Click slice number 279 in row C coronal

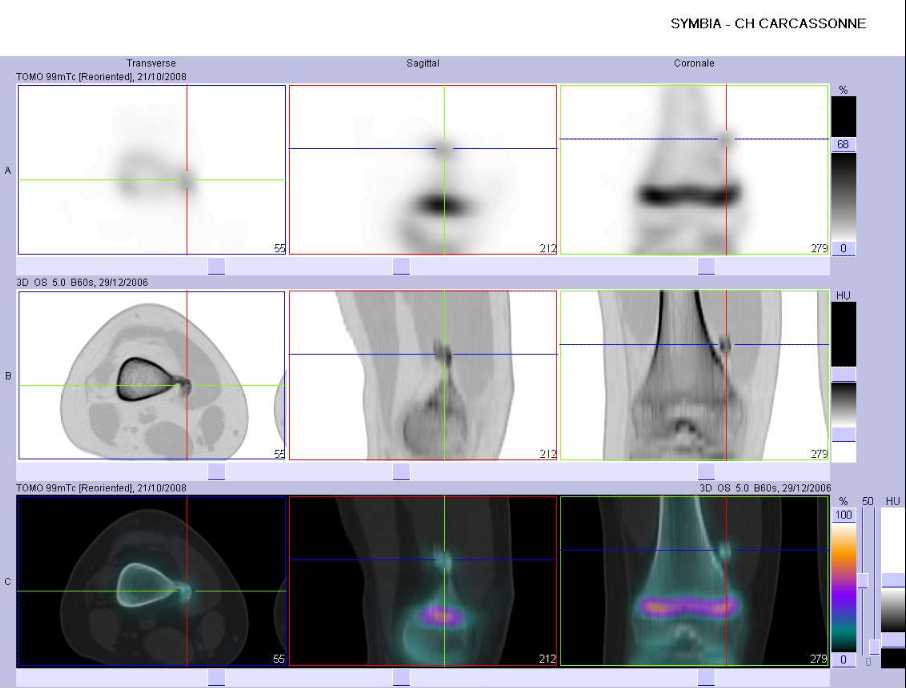click(x=819, y=659)
